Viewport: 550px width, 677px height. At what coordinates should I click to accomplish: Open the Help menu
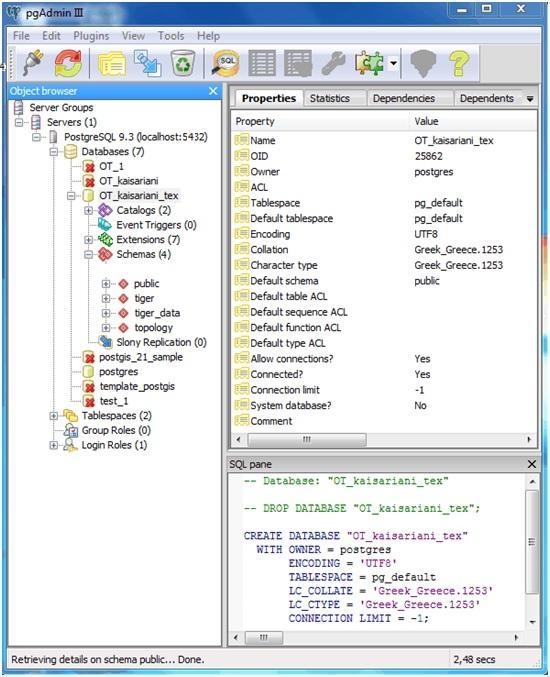tap(208, 36)
